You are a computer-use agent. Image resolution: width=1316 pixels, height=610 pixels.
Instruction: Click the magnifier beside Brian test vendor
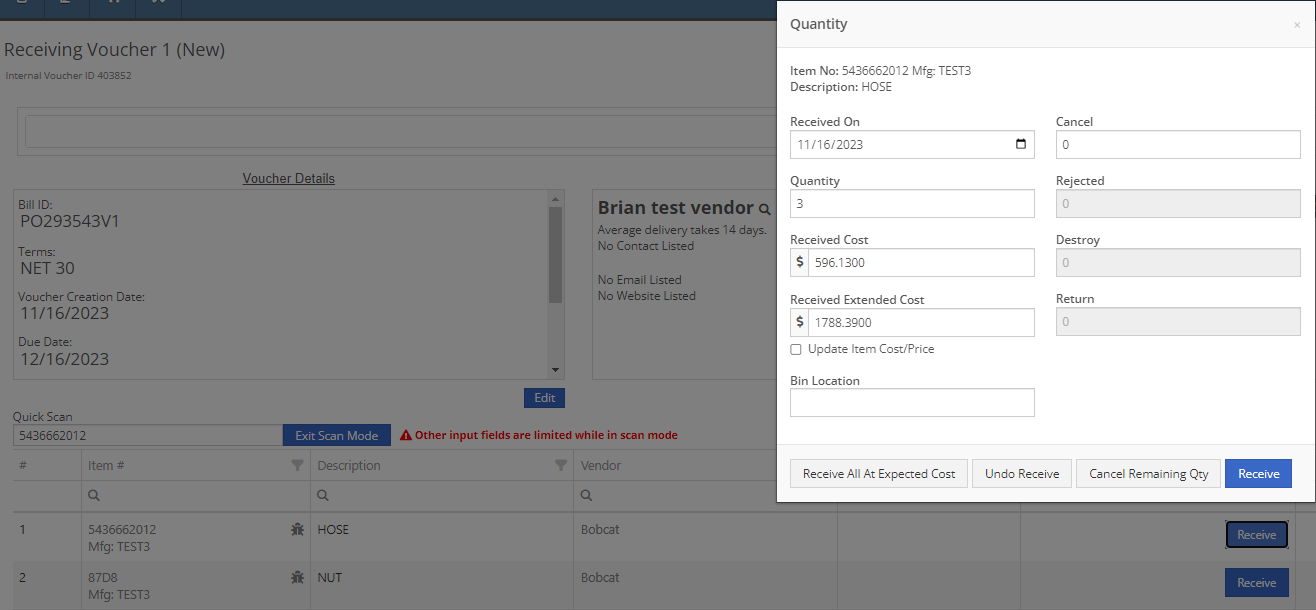(765, 209)
